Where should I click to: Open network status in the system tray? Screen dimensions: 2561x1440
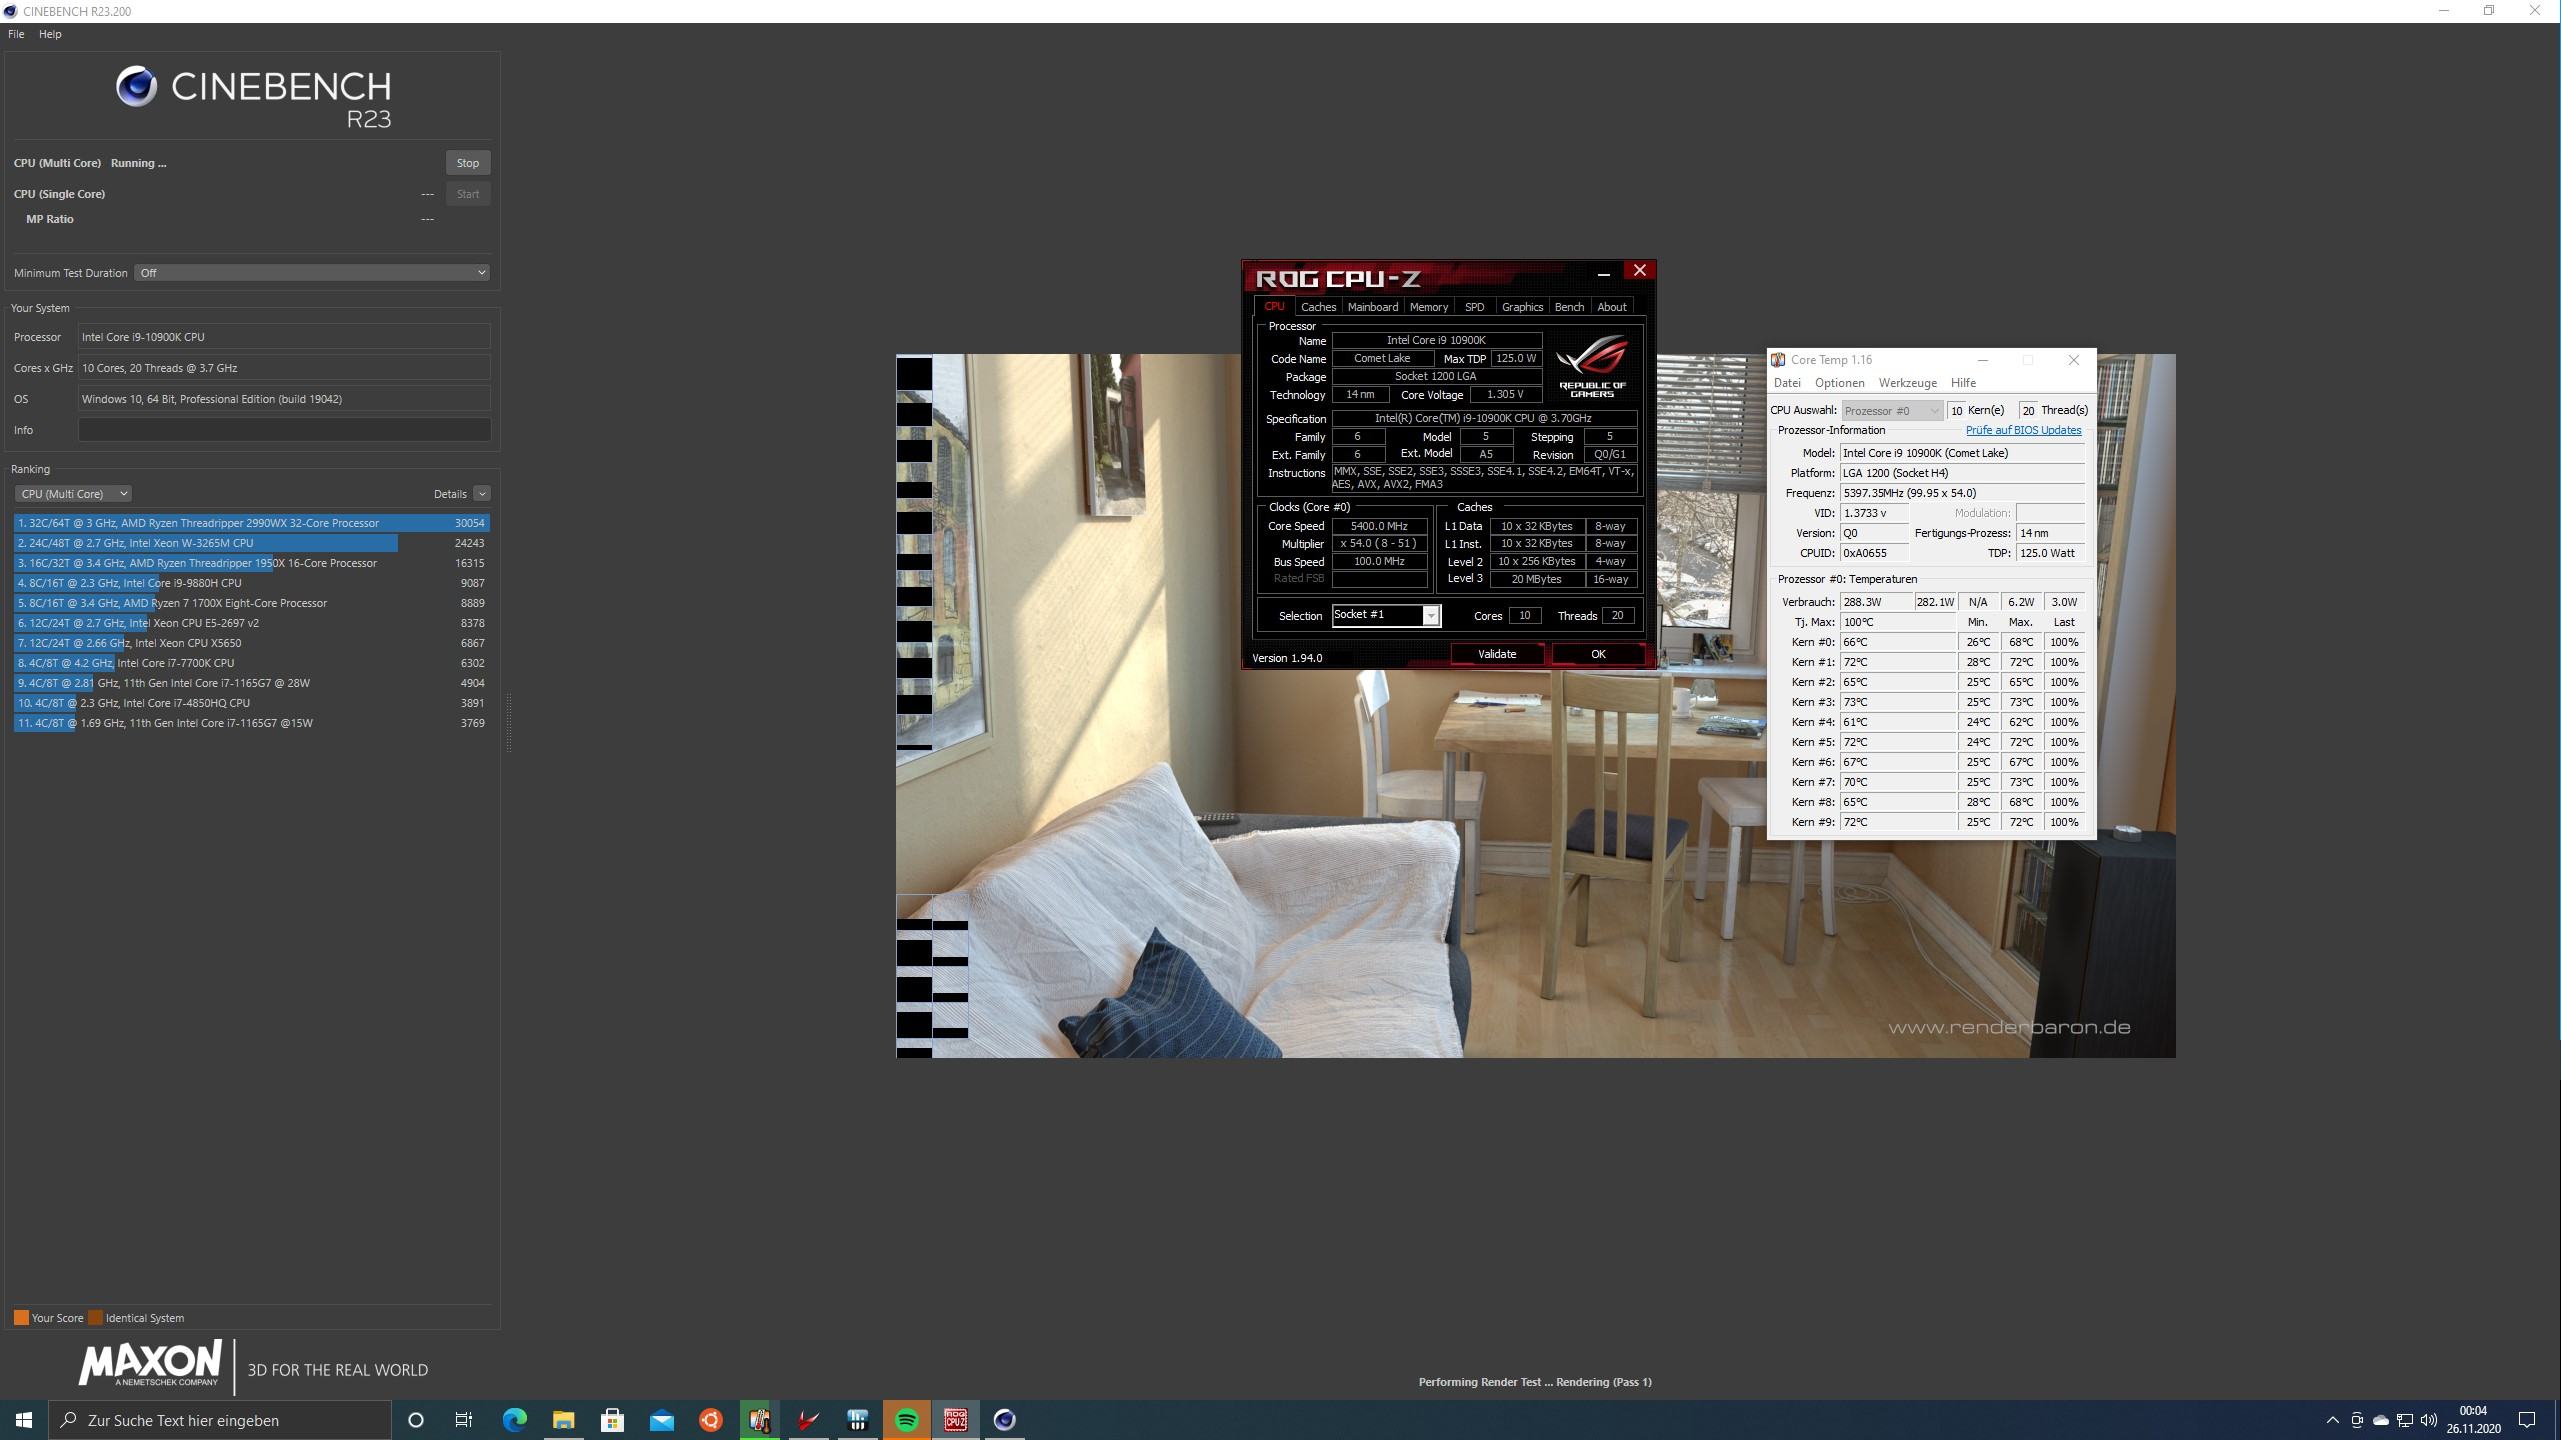point(2405,1420)
